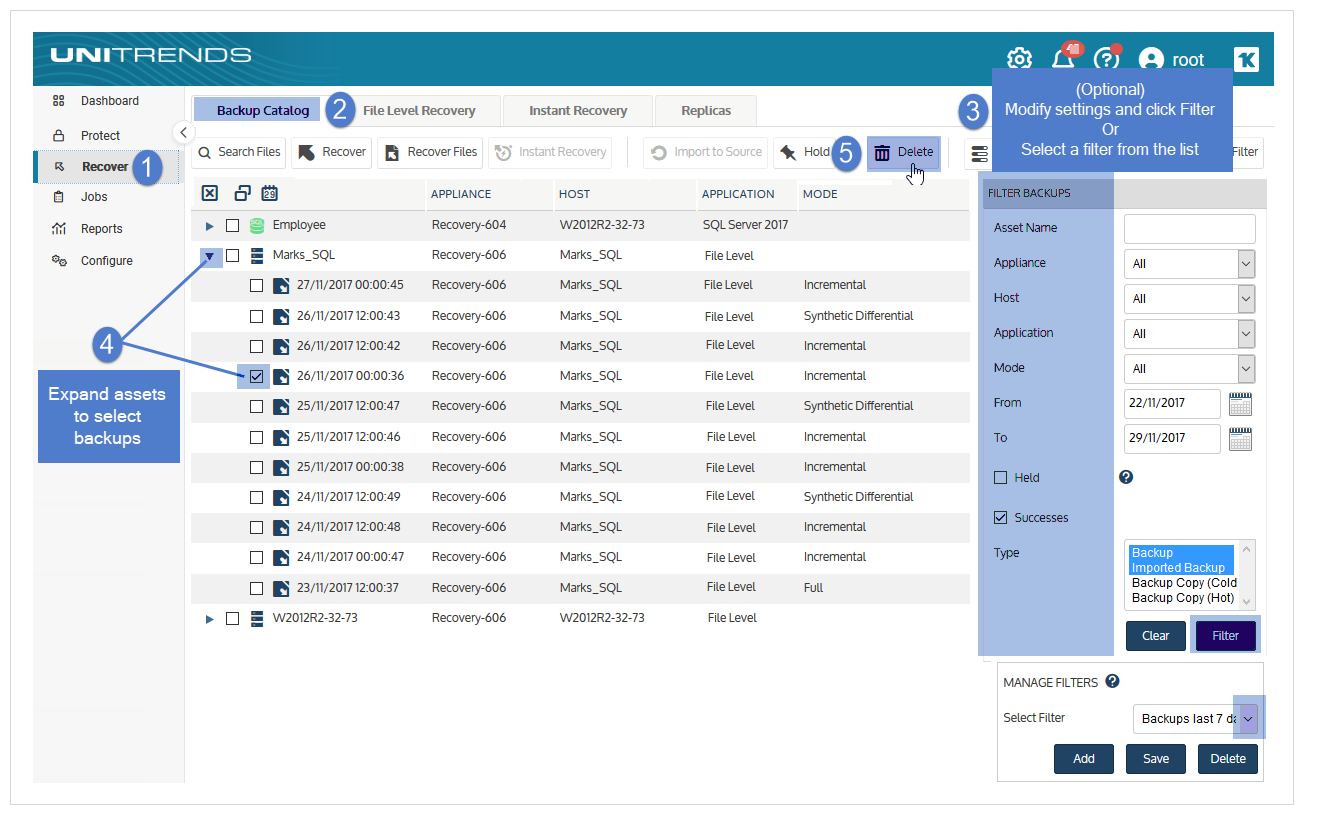Check the 25/11/2017 12:00:47 backup checkbox

pos(256,406)
